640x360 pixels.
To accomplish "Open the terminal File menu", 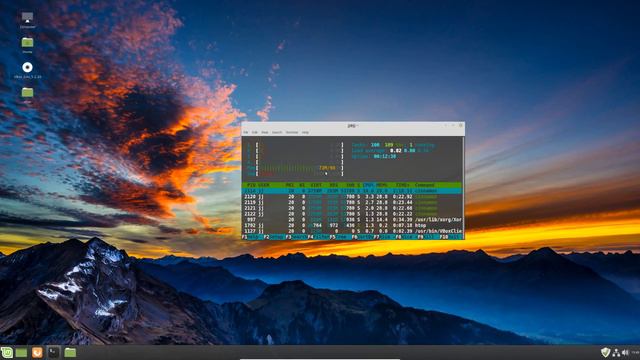I will click(245, 133).
